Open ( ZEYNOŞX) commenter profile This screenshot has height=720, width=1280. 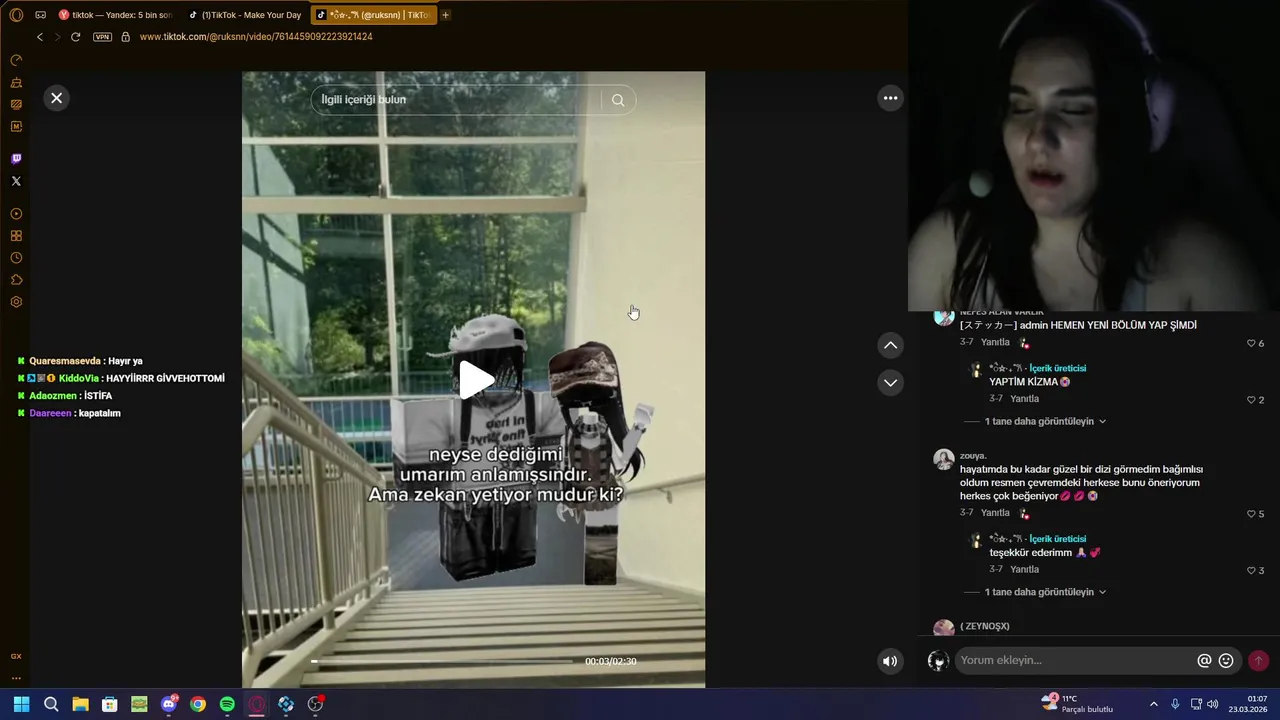[985, 626]
